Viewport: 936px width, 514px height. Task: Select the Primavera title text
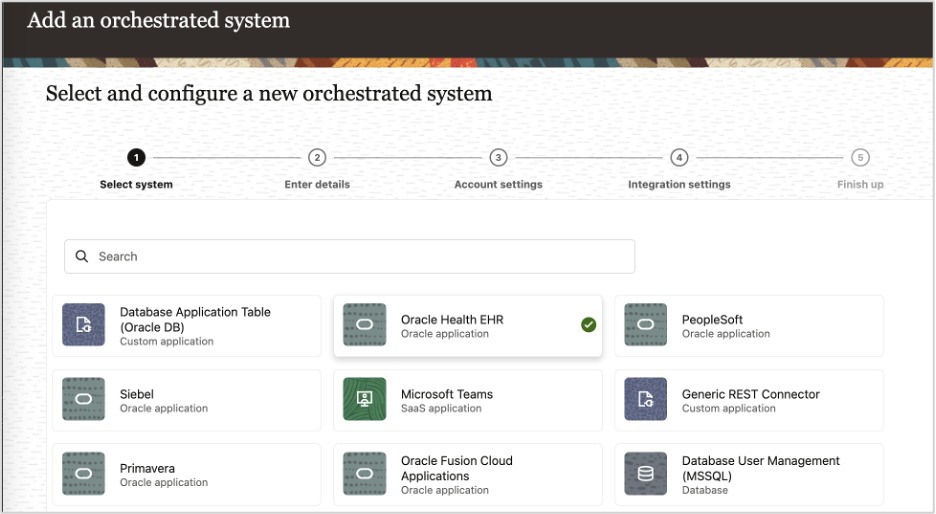147,469
